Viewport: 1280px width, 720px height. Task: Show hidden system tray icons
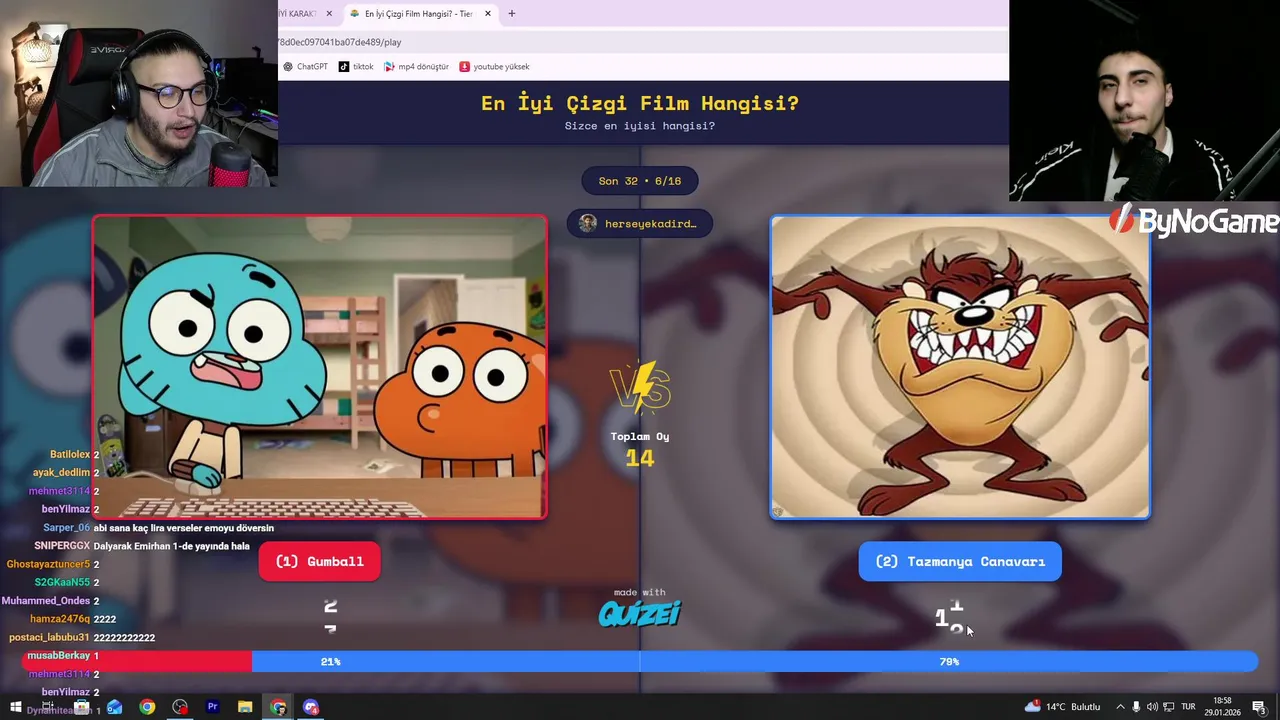[x=1120, y=707]
